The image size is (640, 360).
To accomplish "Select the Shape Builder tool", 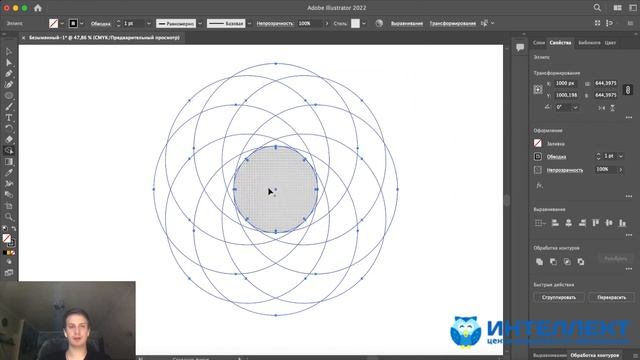I will [9, 151].
